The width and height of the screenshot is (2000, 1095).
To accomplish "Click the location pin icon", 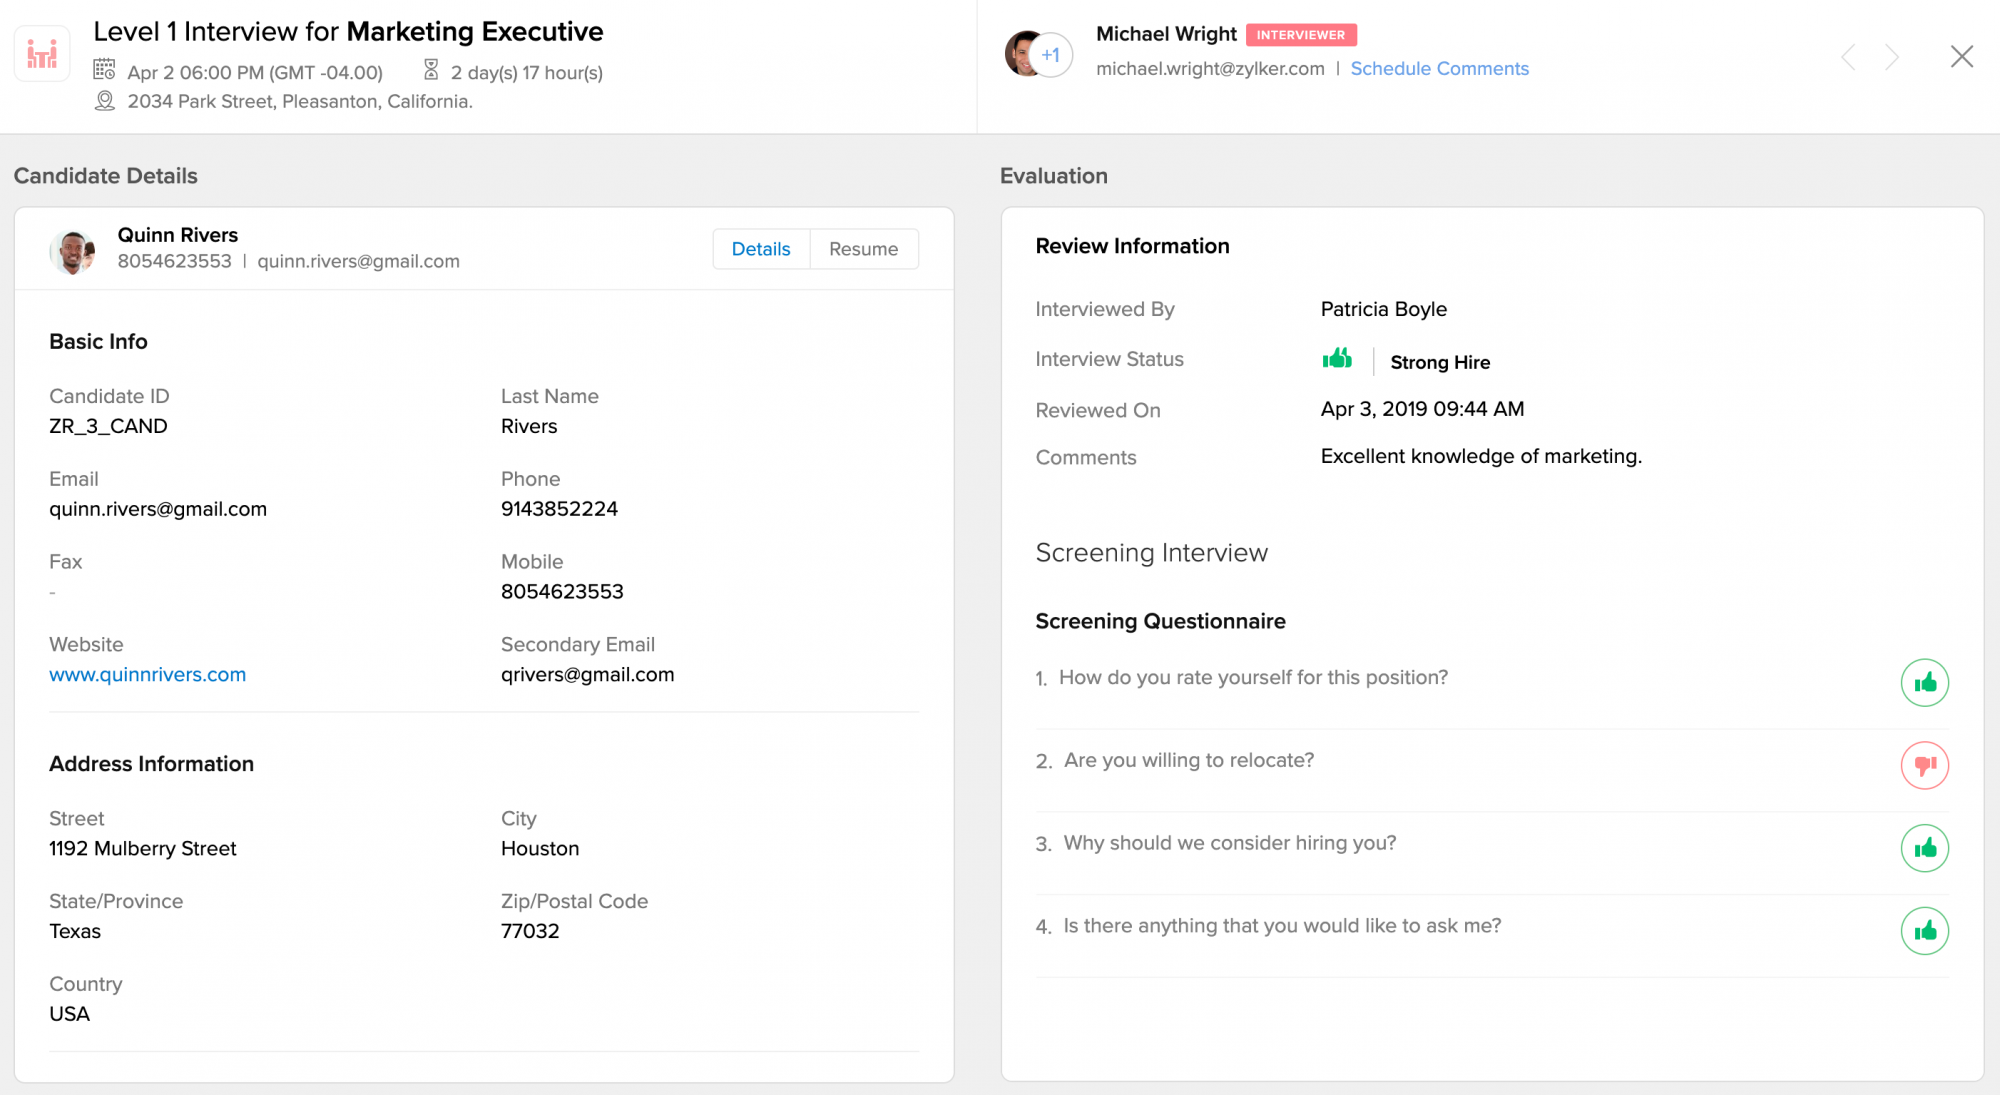I will tap(104, 101).
